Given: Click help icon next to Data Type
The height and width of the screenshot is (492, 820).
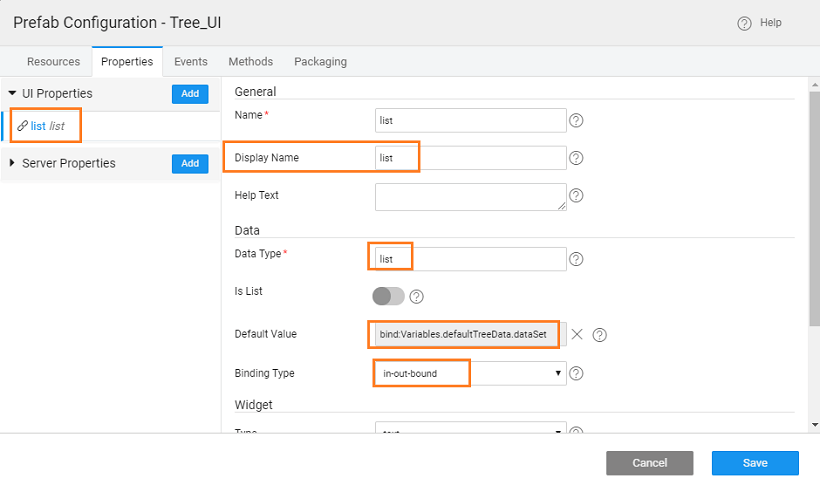Looking at the screenshot, I should click(576, 259).
